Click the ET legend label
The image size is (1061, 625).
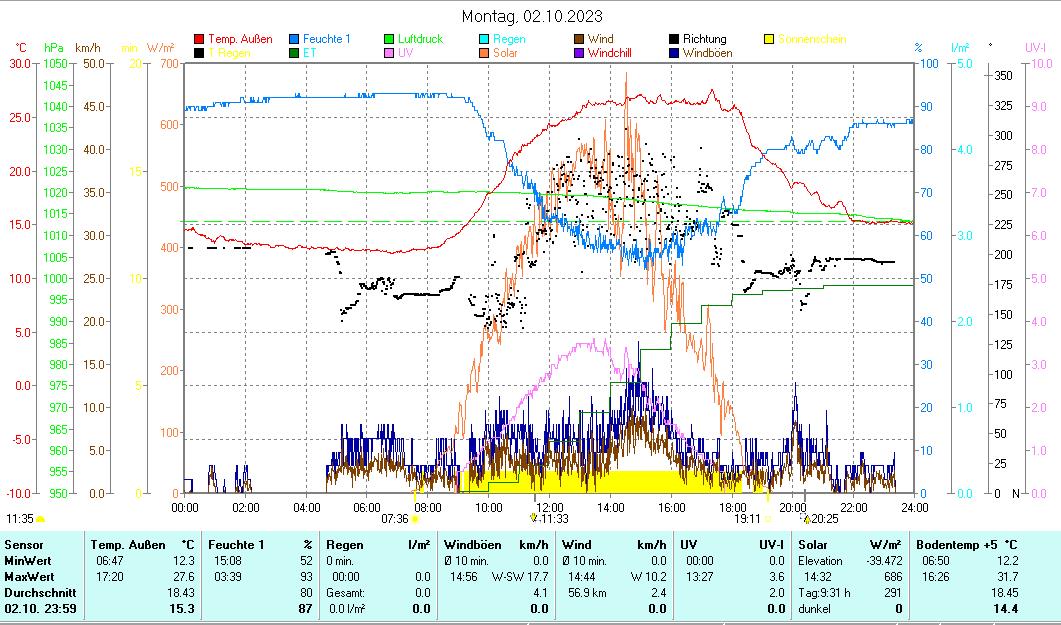[x=309, y=53]
